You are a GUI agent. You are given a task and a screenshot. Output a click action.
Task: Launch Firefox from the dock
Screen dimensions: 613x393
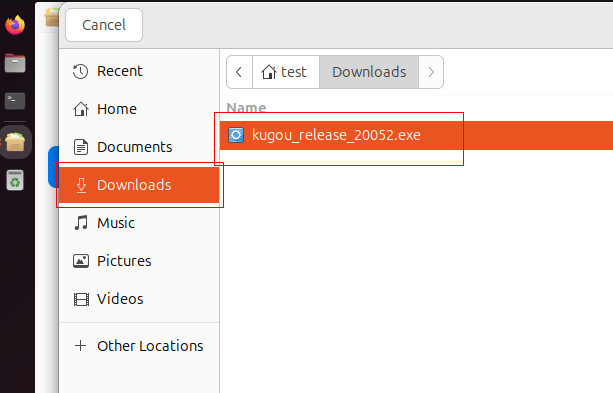point(15,25)
